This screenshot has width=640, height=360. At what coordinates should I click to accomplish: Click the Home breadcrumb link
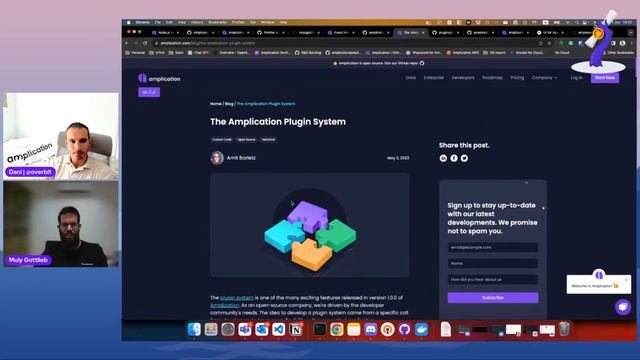(x=216, y=104)
